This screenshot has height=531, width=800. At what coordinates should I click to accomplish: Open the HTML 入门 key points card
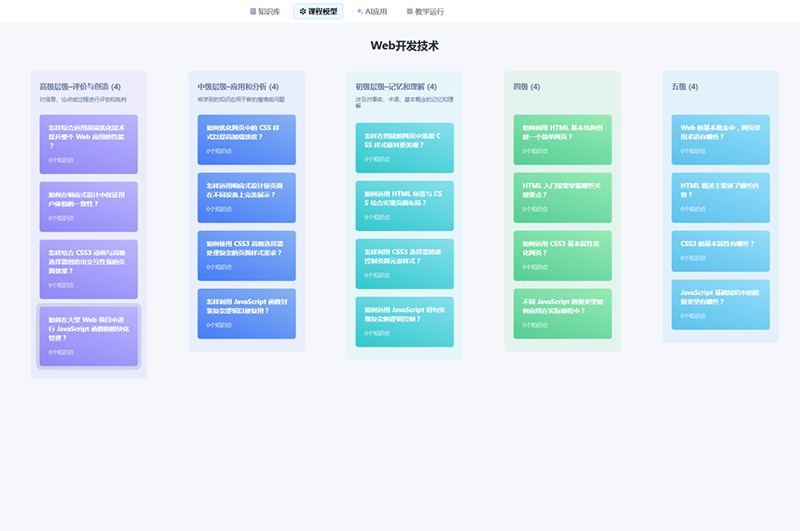pos(562,197)
